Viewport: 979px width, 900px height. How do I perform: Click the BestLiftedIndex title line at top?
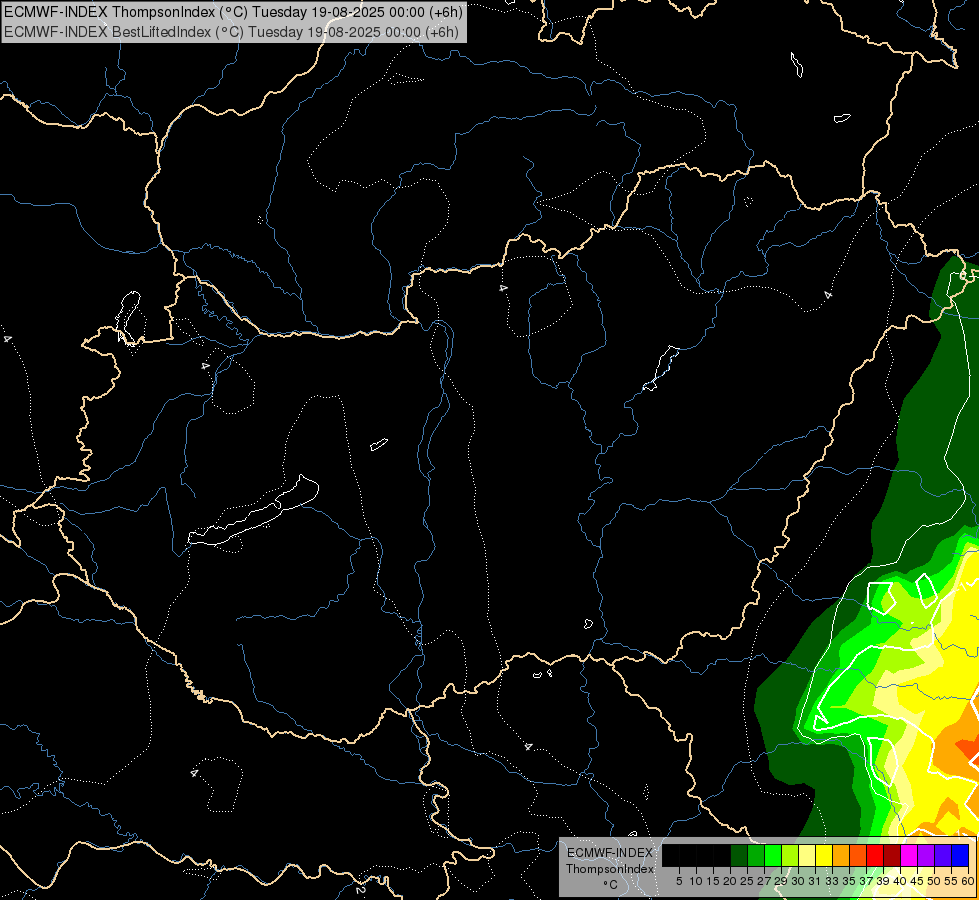(231, 31)
